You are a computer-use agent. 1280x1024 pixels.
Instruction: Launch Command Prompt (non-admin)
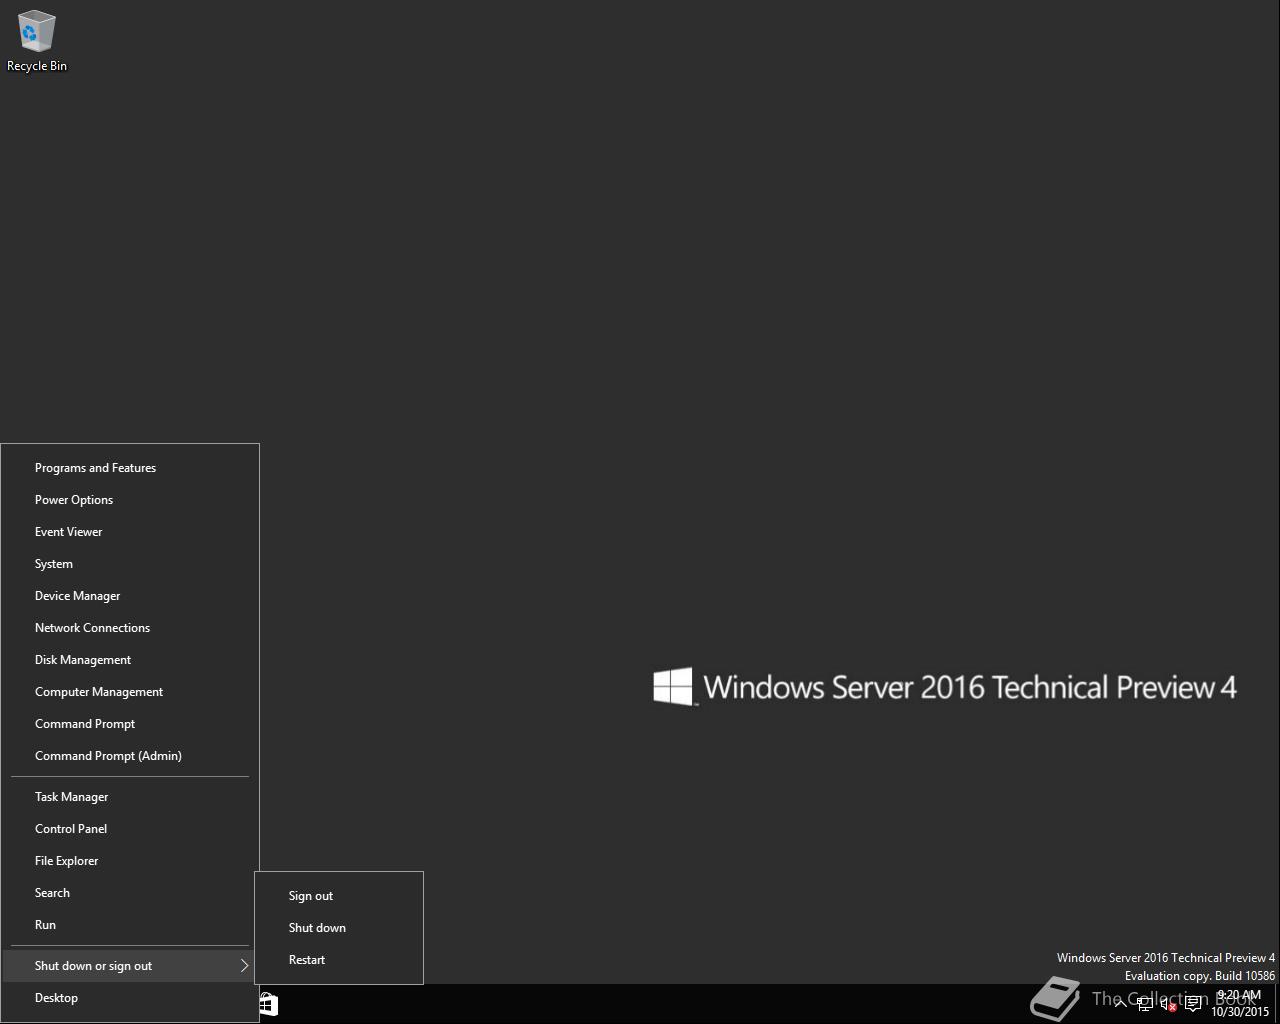pos(130,724)
